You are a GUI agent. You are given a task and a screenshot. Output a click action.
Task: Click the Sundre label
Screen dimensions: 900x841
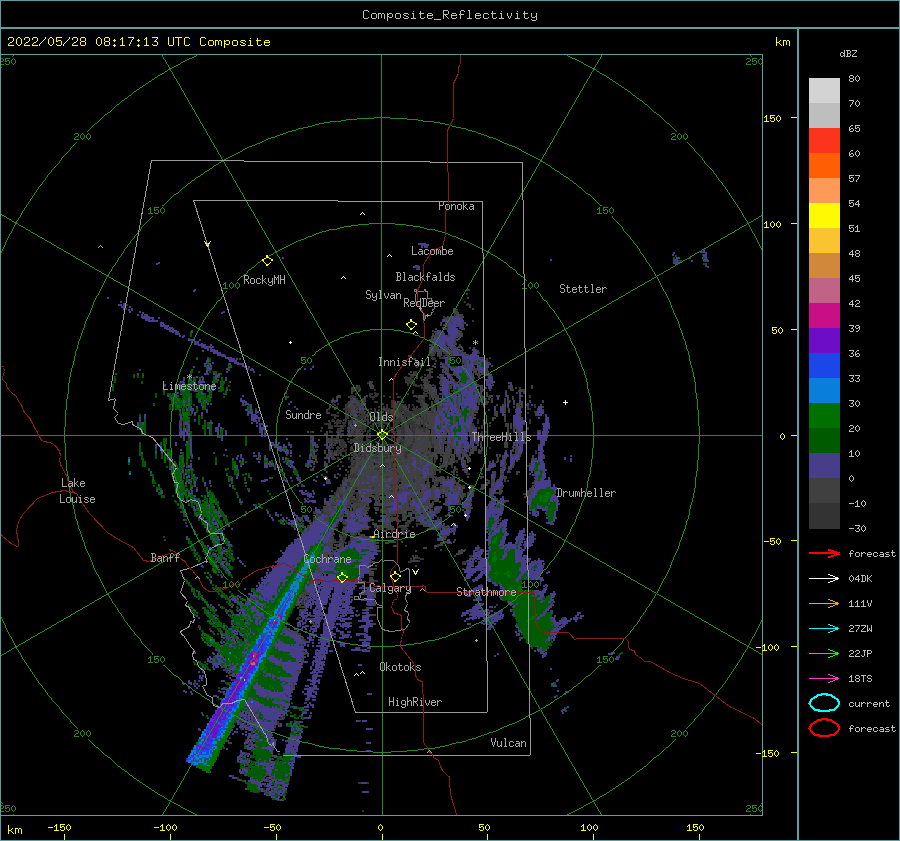click(x=303, y=414)
